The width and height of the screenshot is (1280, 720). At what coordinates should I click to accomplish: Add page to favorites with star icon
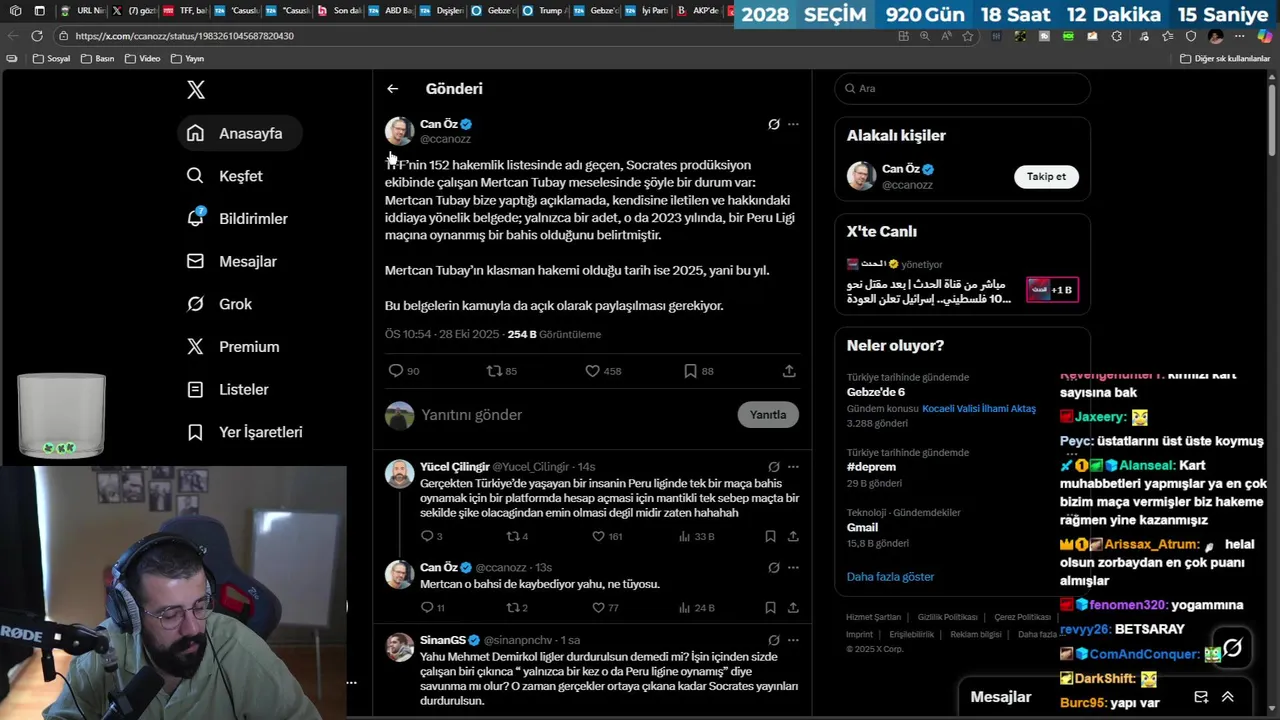click(967, 36)
